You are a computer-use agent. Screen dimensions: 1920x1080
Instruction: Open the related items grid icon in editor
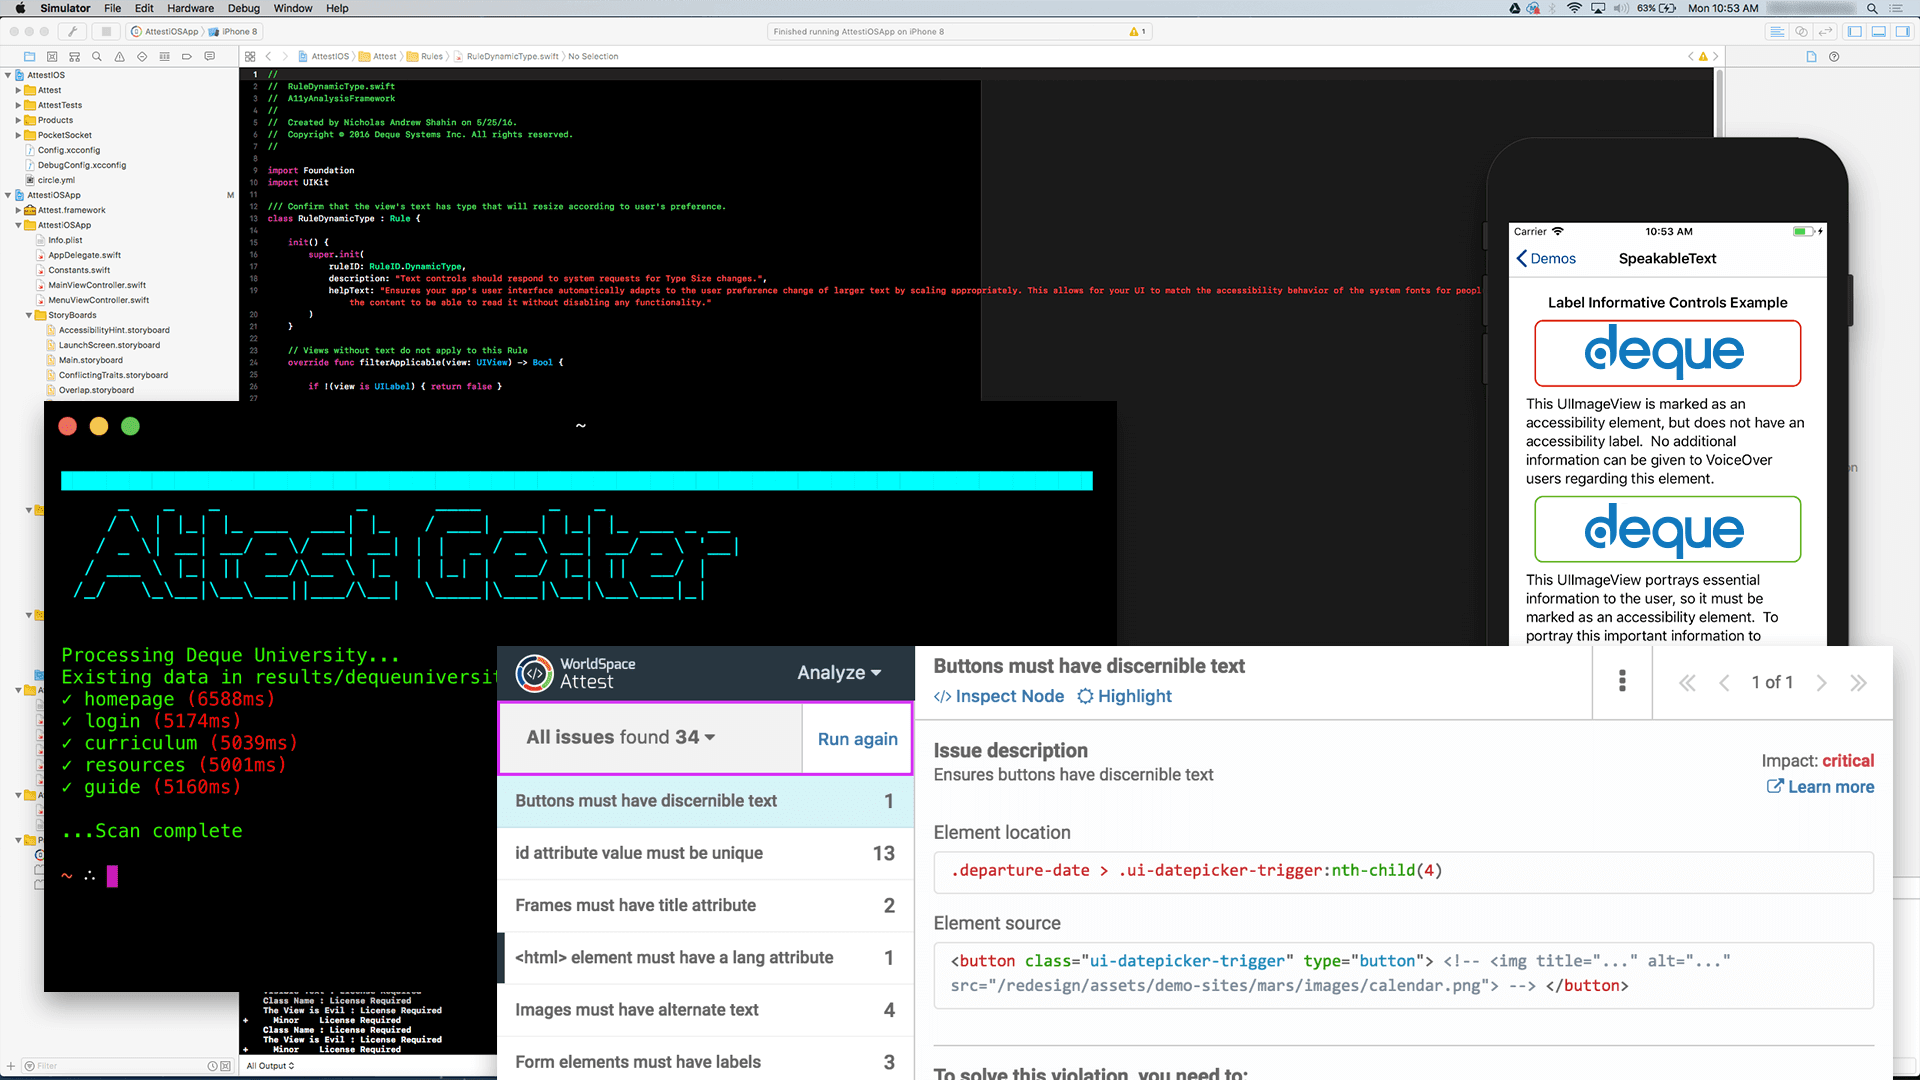pos(250,57)
